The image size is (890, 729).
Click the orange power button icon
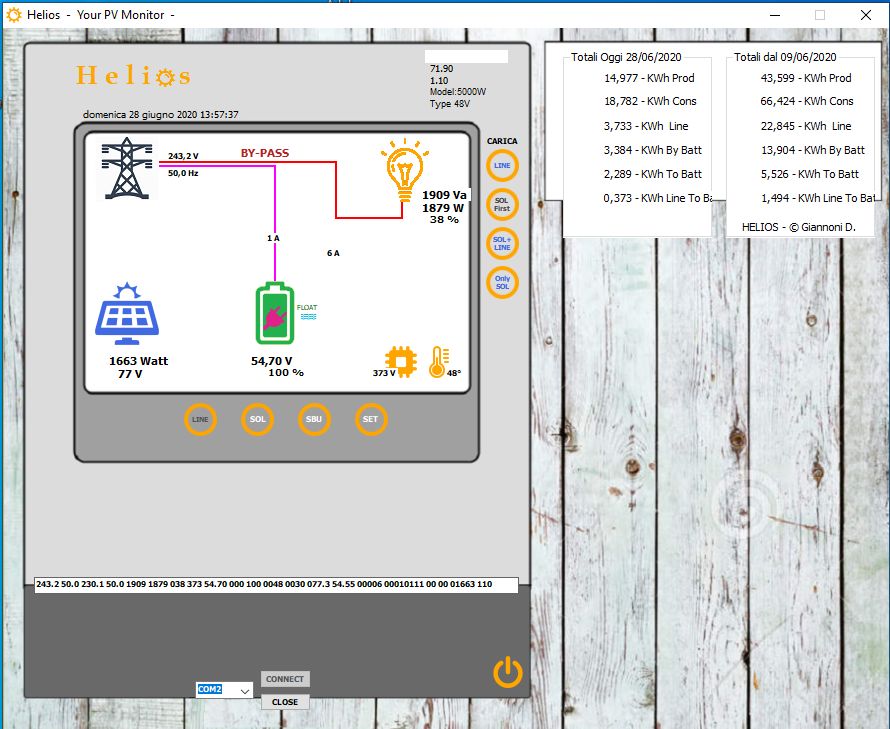pos(508,672)
